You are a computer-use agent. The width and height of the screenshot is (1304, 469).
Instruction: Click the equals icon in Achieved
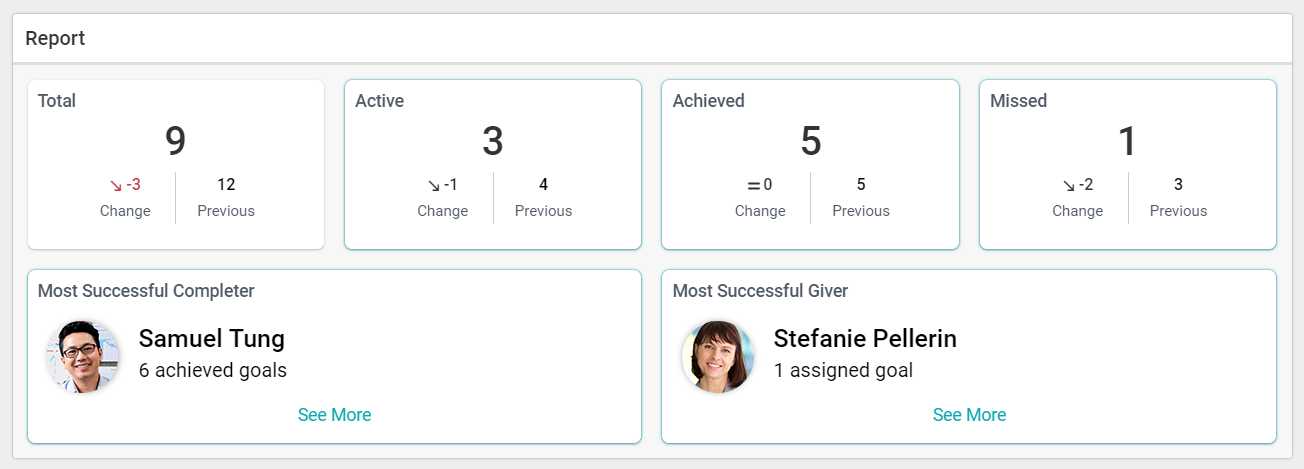[x=754, y=185]
